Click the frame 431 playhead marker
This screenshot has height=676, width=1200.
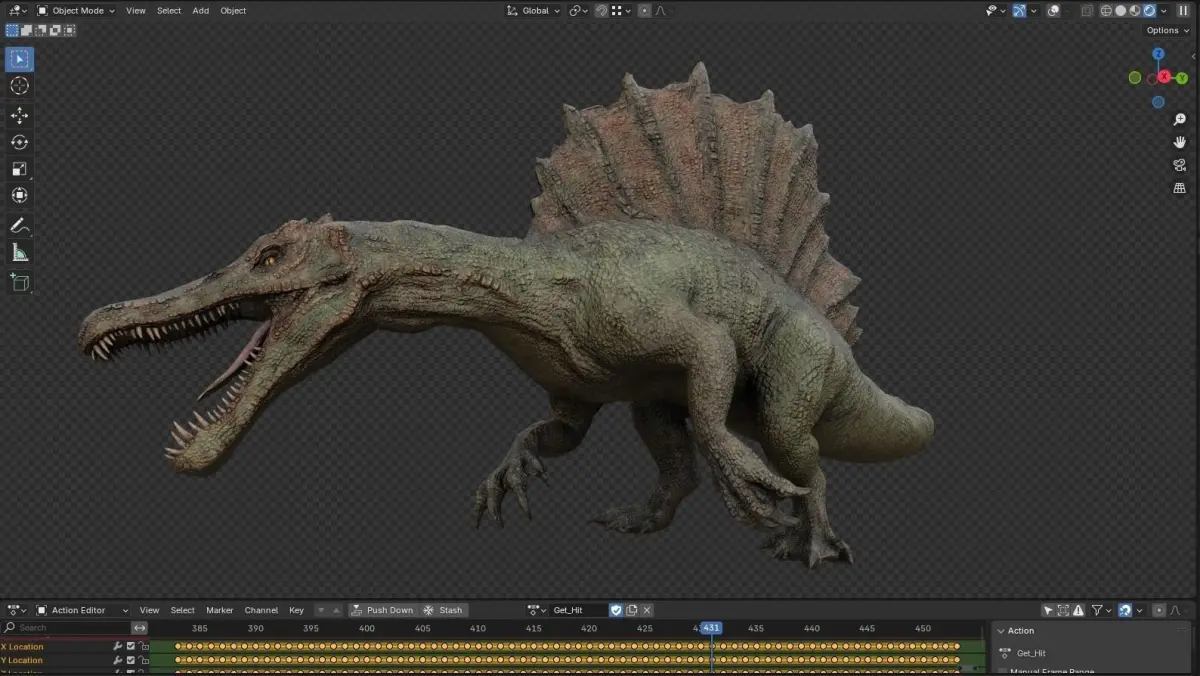(710, 628)
